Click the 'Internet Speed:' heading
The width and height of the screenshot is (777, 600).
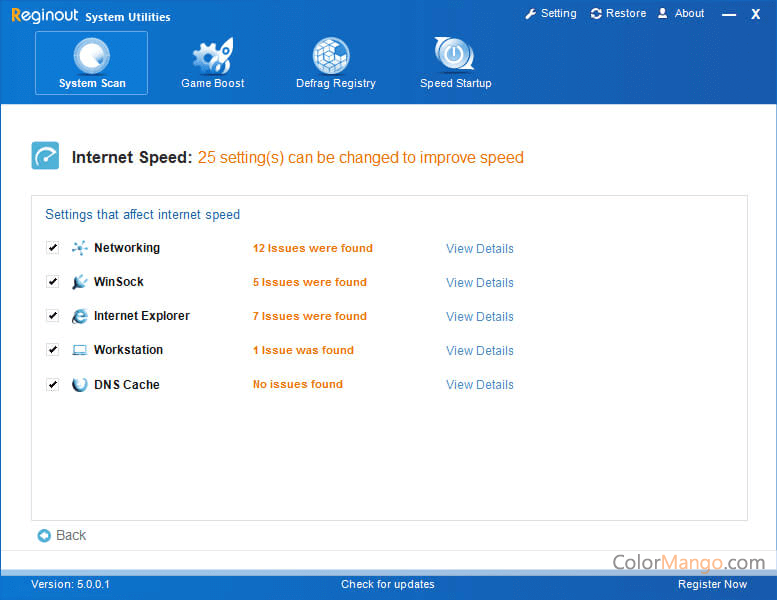click(132, 157)
